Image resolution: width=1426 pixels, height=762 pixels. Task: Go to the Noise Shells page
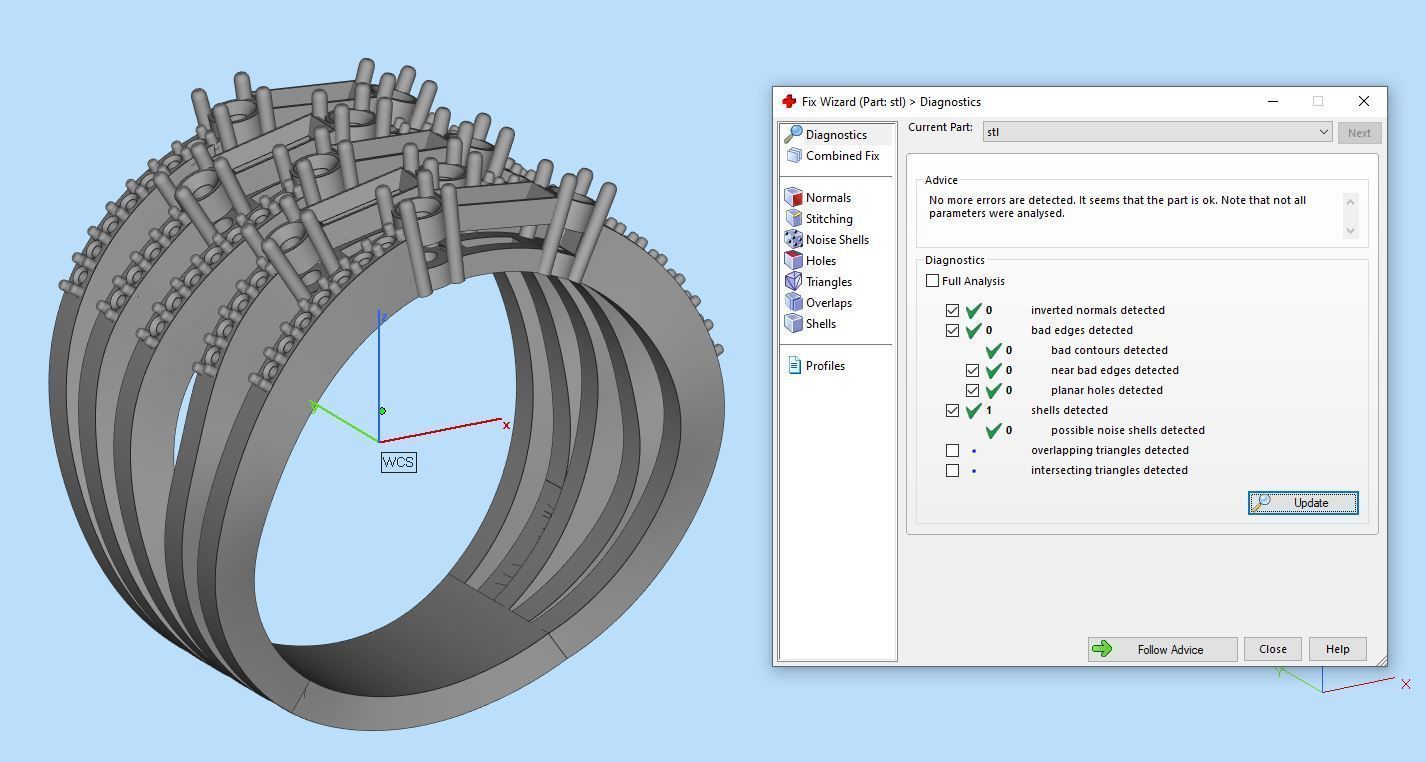coord(837,240)
